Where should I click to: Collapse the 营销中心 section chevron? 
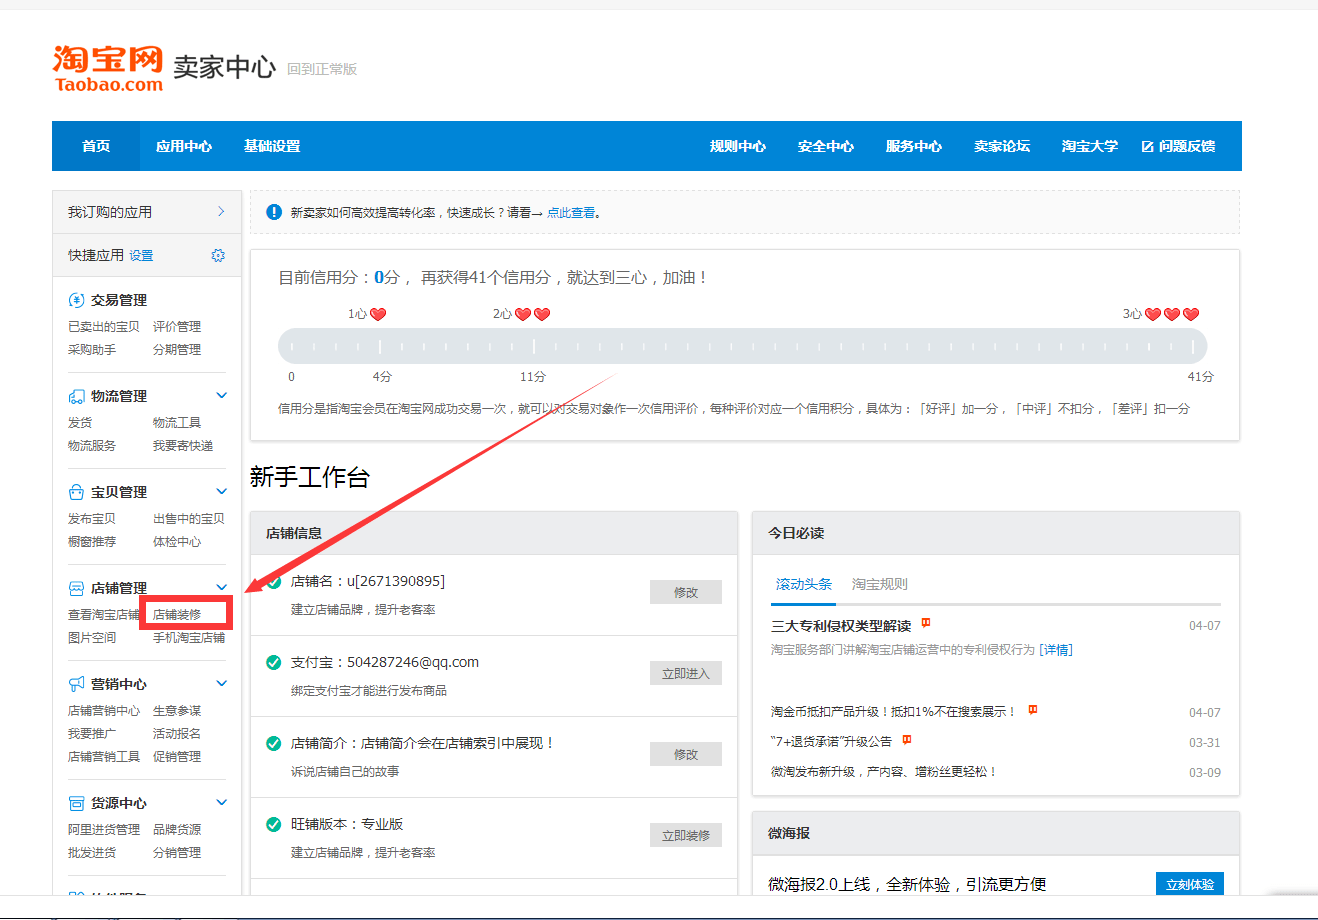(222, 683)
